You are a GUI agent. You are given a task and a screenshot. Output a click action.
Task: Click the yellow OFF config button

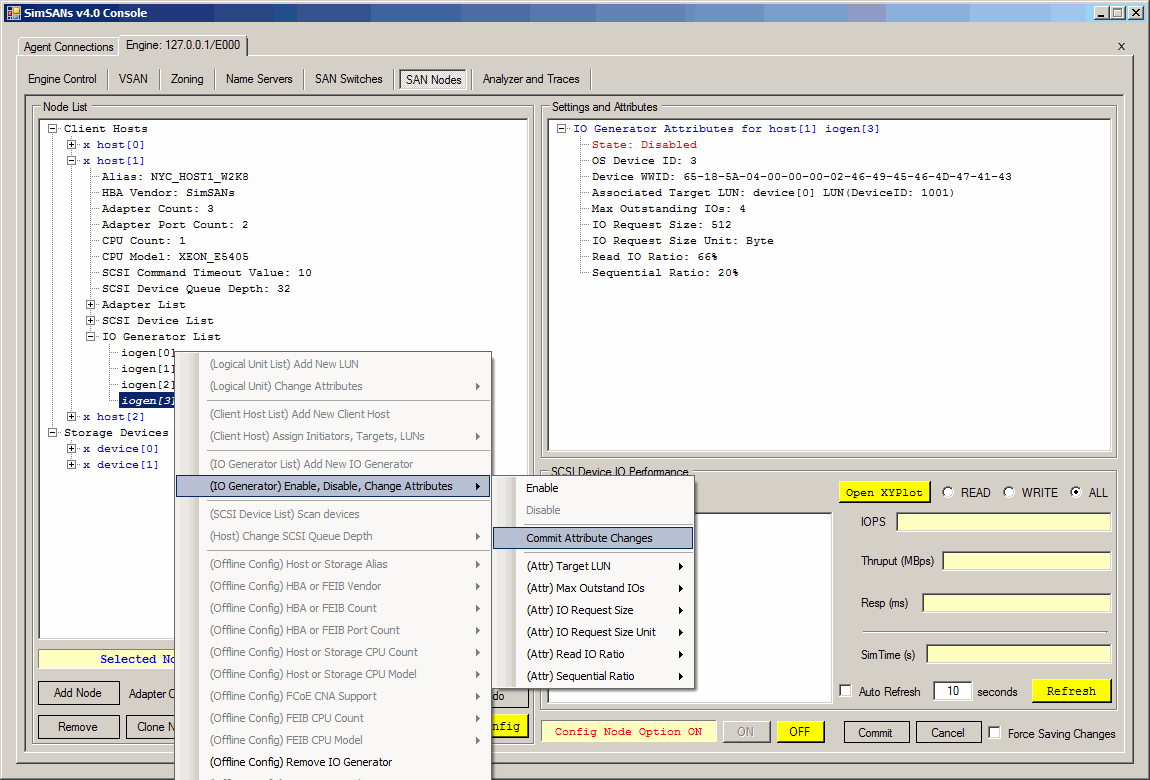799,732
